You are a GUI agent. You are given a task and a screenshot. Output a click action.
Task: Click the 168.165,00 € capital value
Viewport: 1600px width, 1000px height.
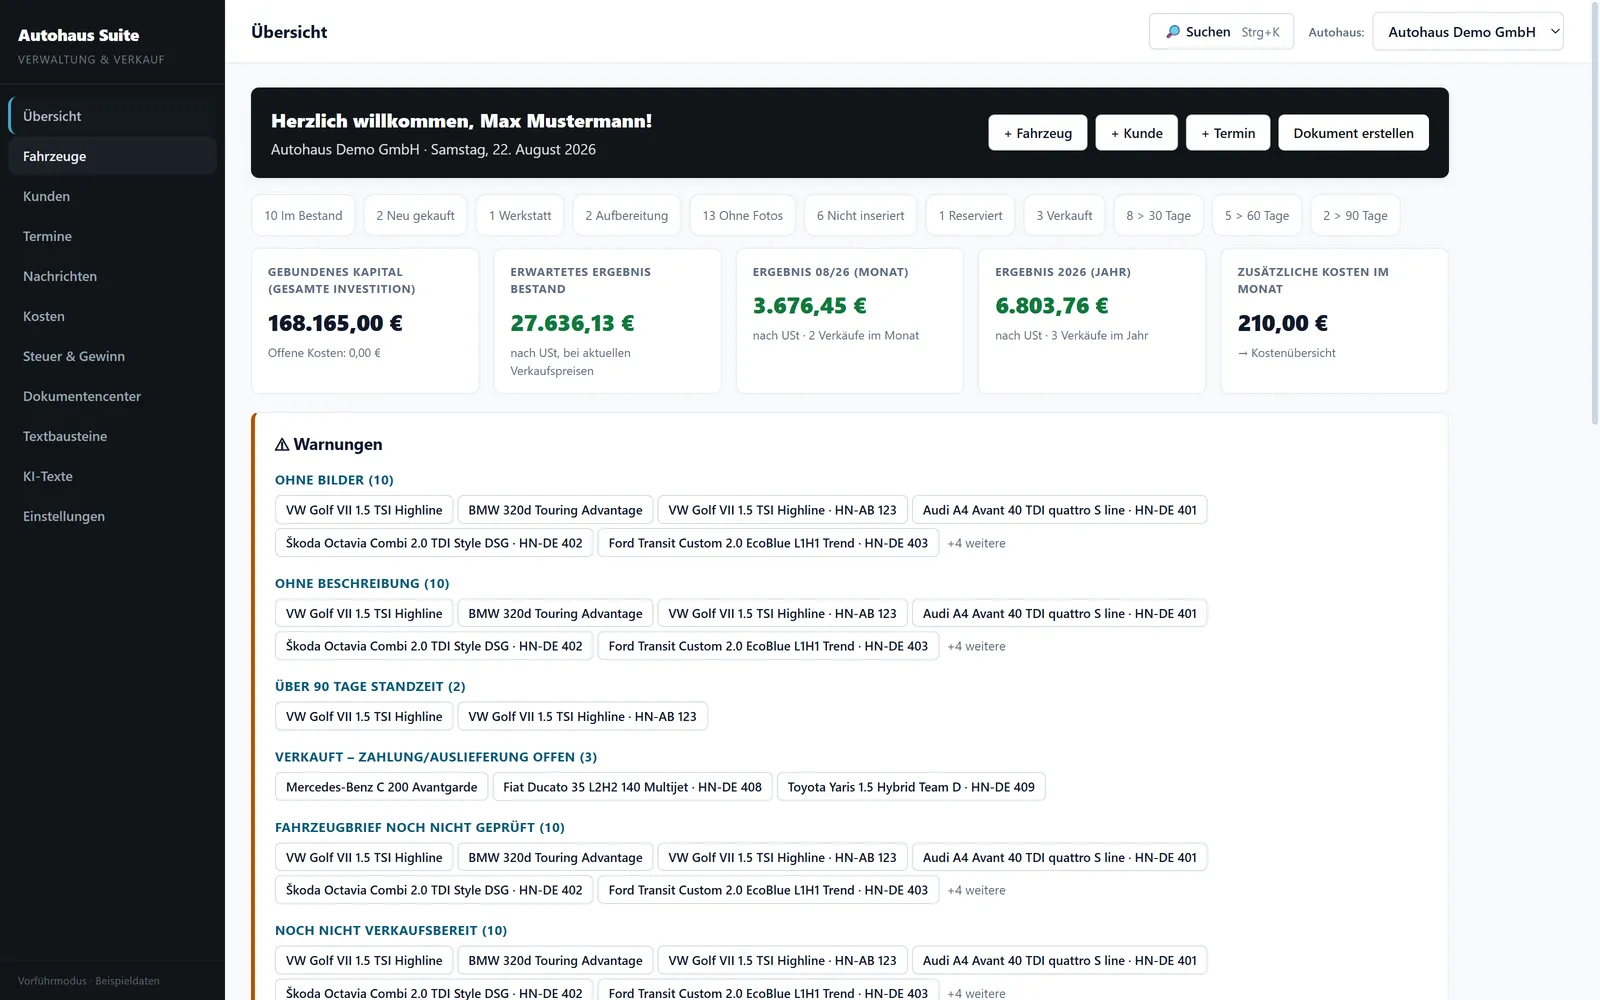[x=335, y=323]
